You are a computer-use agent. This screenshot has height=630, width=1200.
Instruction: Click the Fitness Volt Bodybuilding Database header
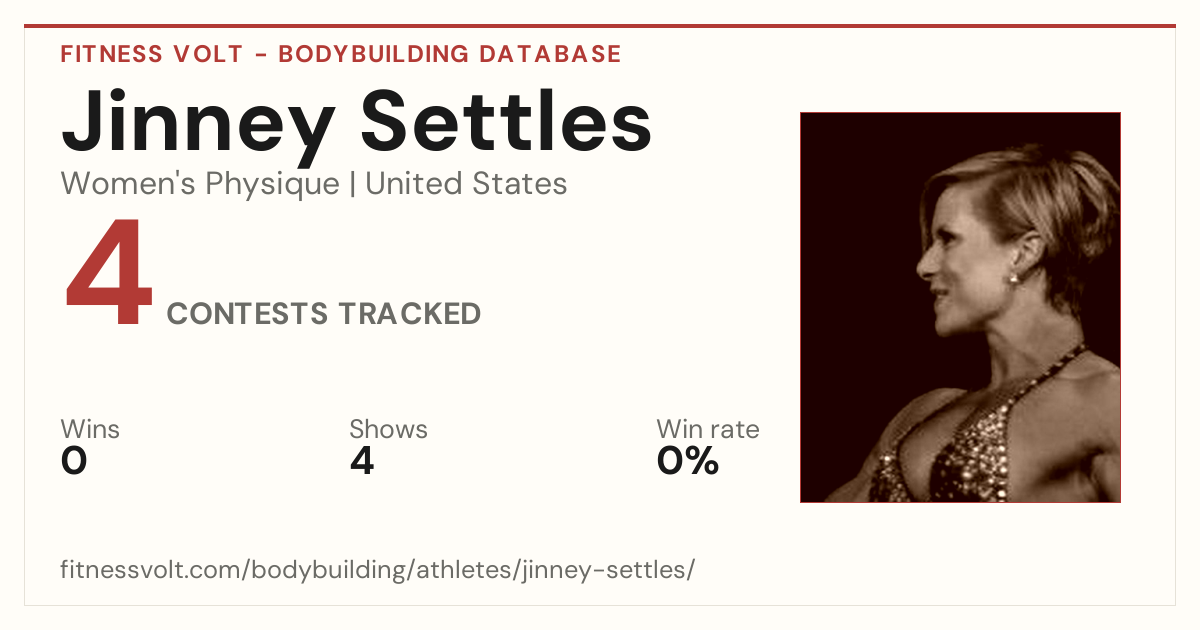click(341, 54)
